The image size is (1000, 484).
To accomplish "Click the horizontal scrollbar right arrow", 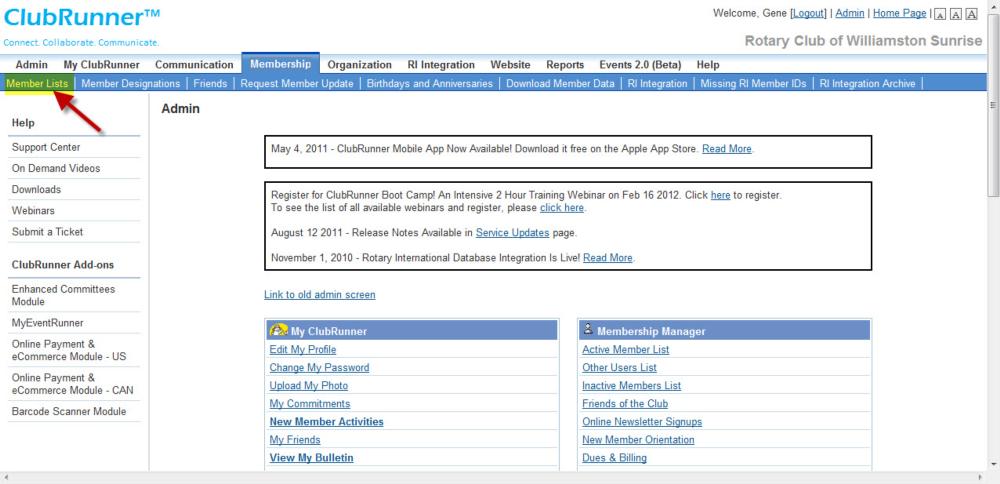I will tap(982, 478).
